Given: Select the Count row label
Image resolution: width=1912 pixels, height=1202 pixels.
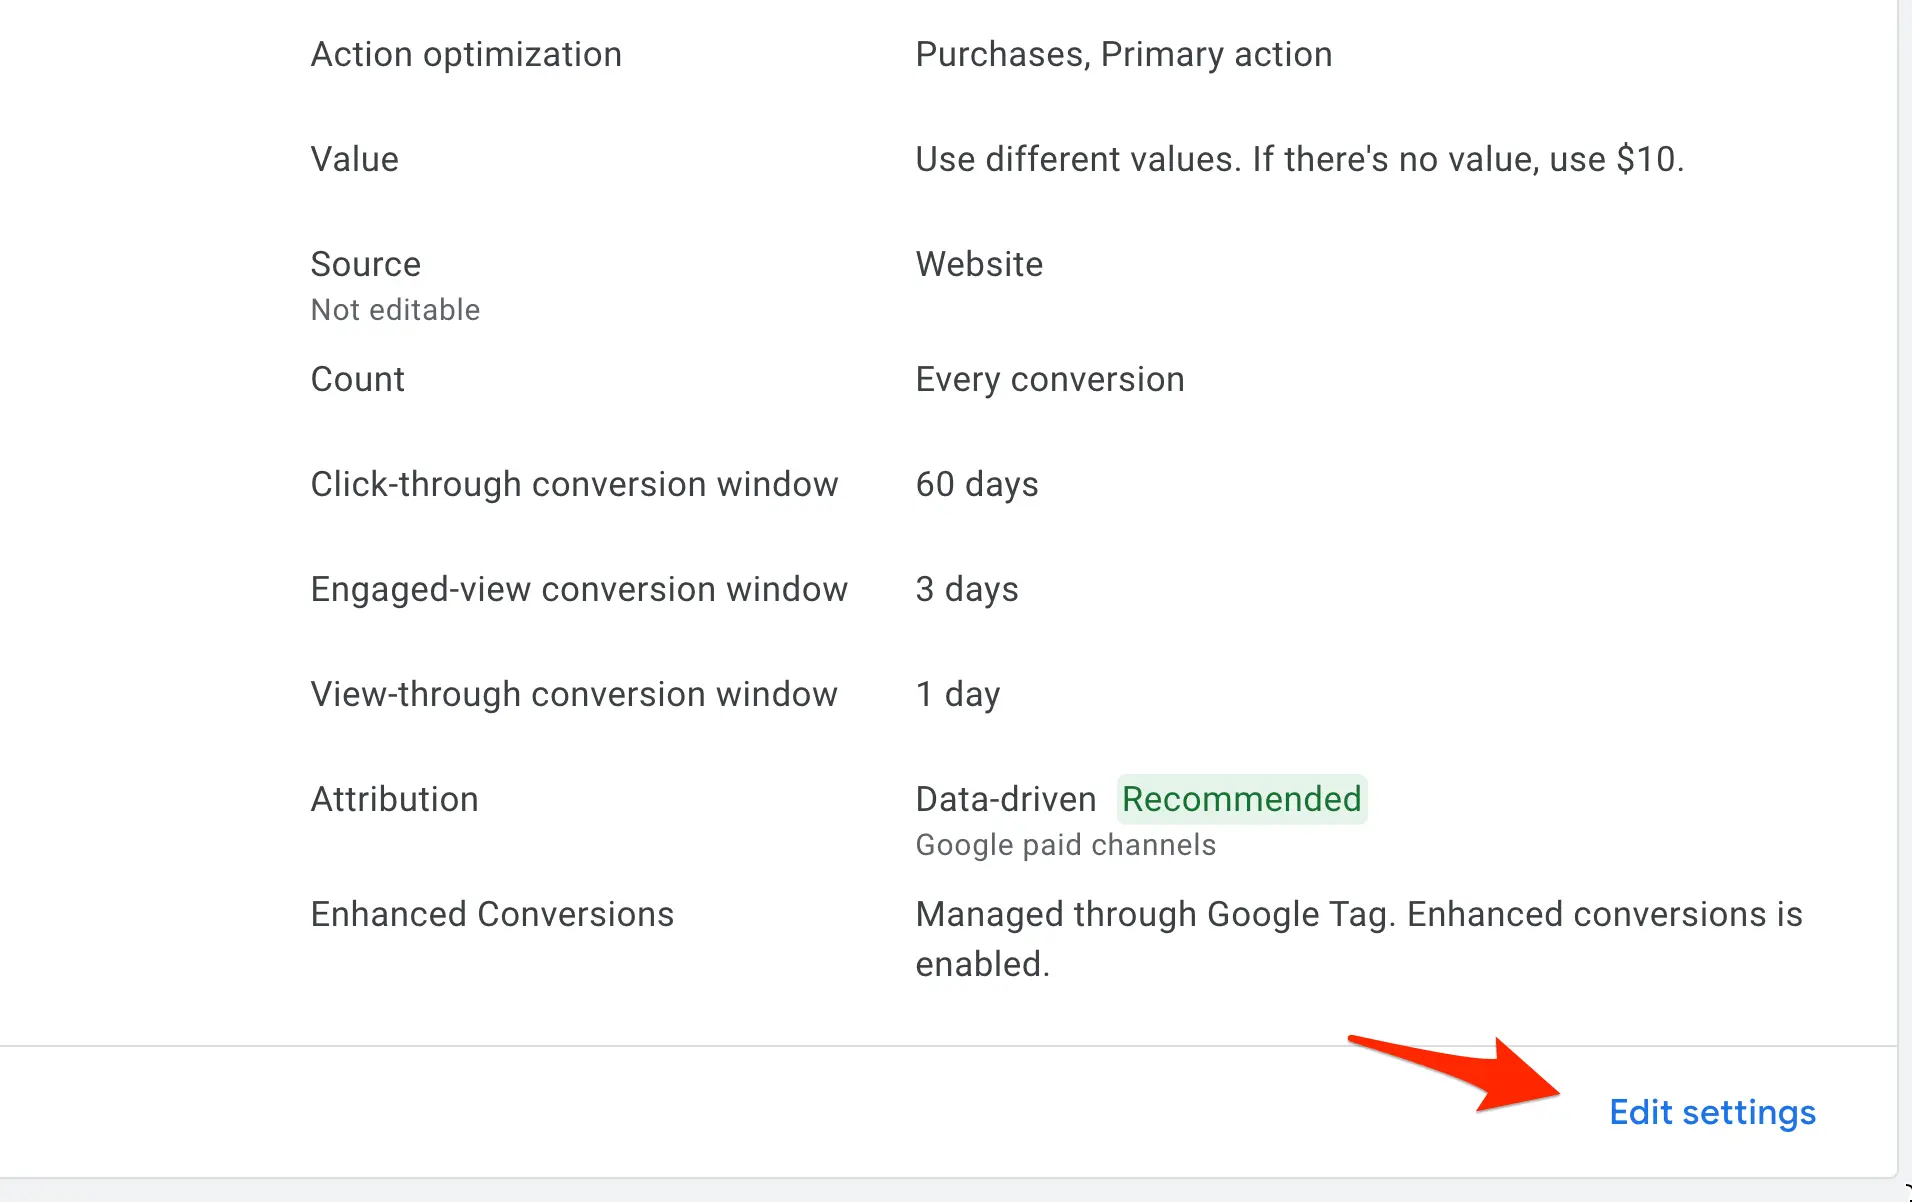Looking at the screenshot, I should (357, 379).
